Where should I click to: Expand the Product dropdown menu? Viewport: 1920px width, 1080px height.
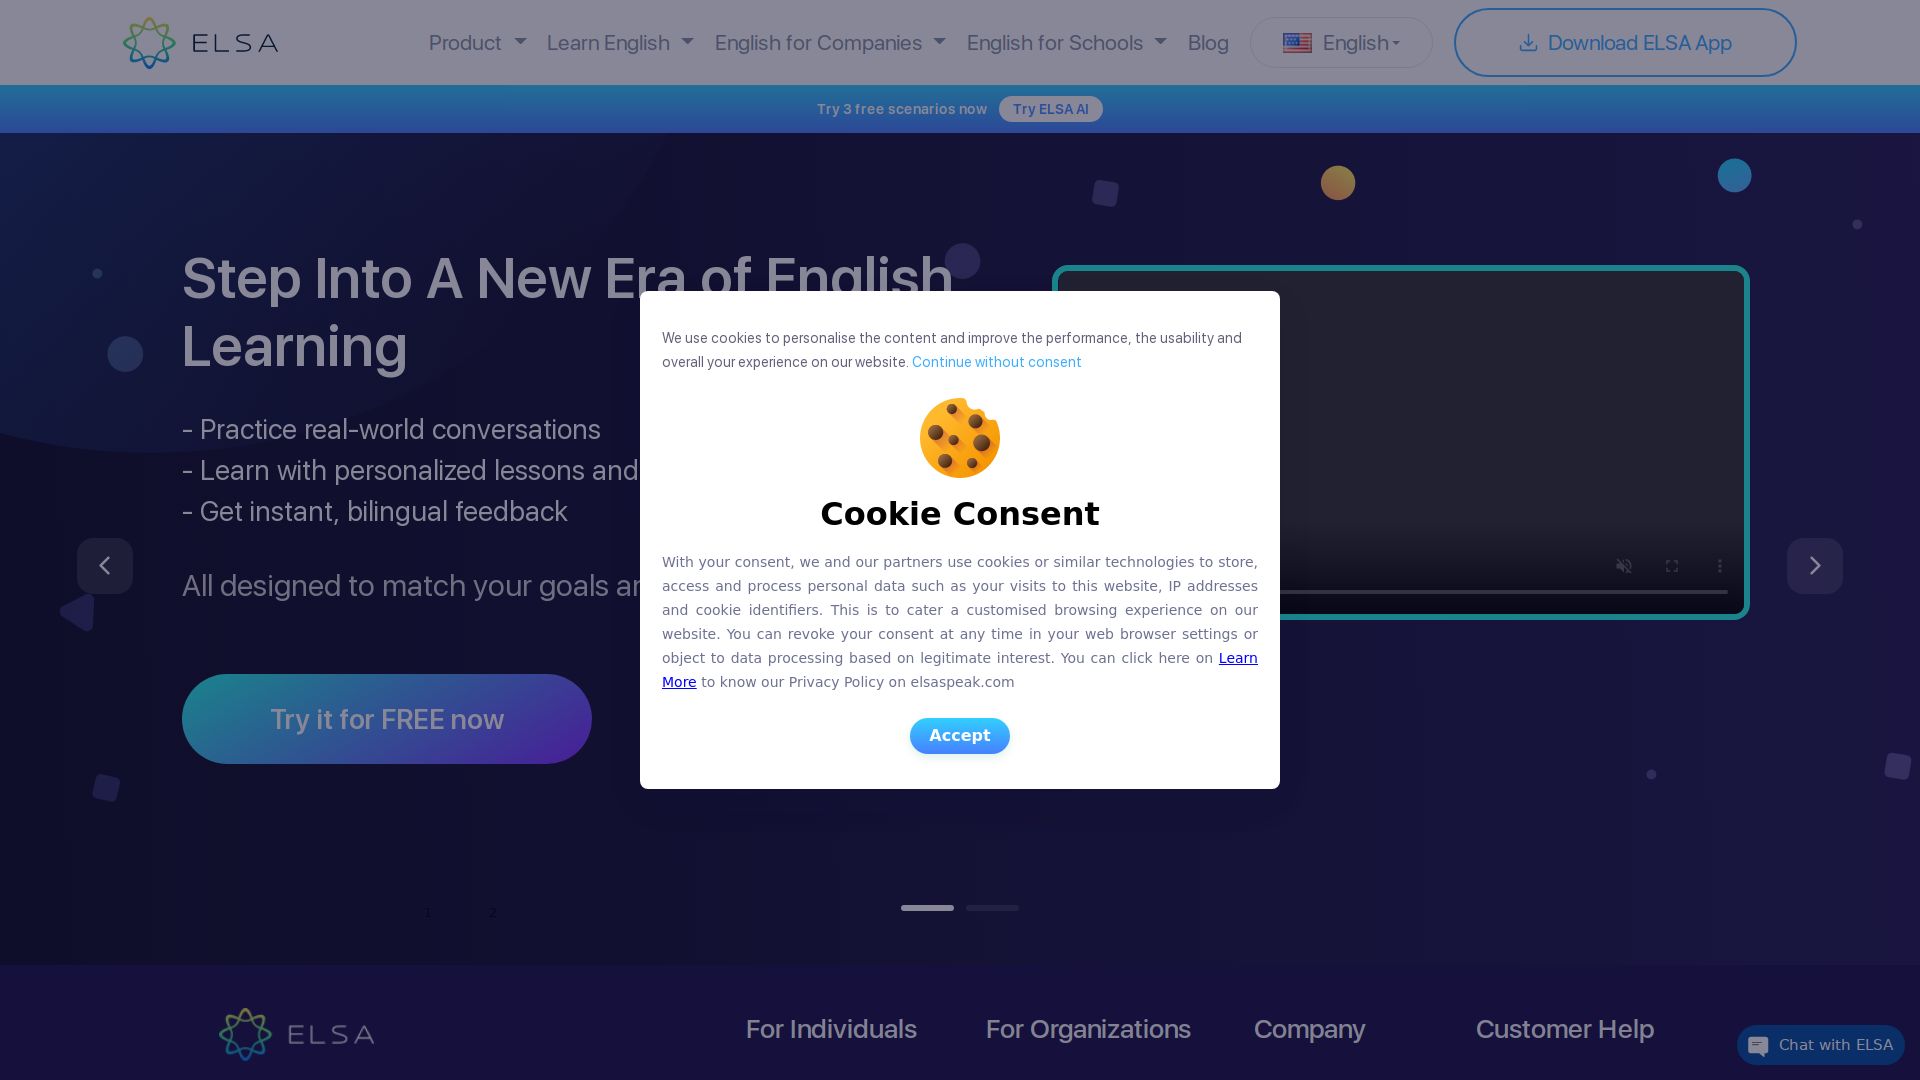coord(477,43)
